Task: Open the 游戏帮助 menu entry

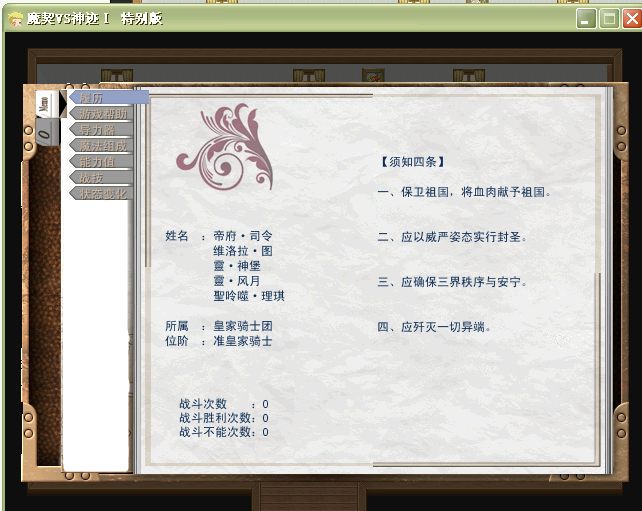Action: (x=102, y=114)
